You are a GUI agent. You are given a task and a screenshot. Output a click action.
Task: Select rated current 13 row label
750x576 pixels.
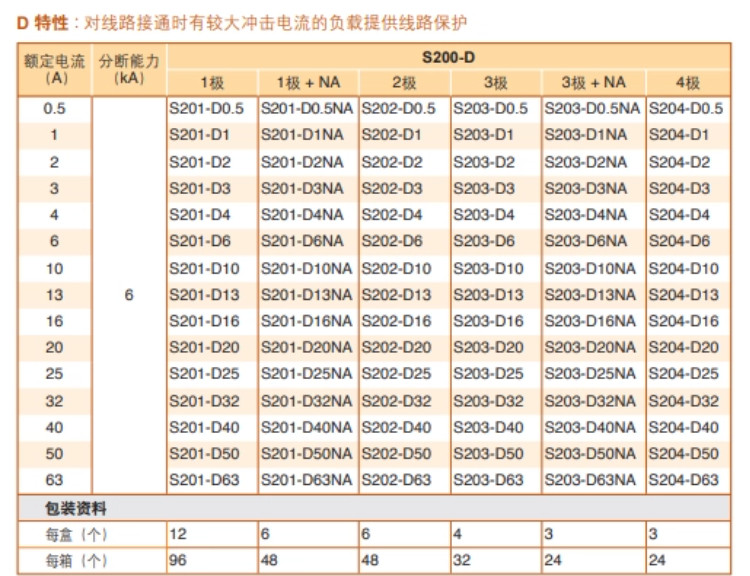[55, 295]
